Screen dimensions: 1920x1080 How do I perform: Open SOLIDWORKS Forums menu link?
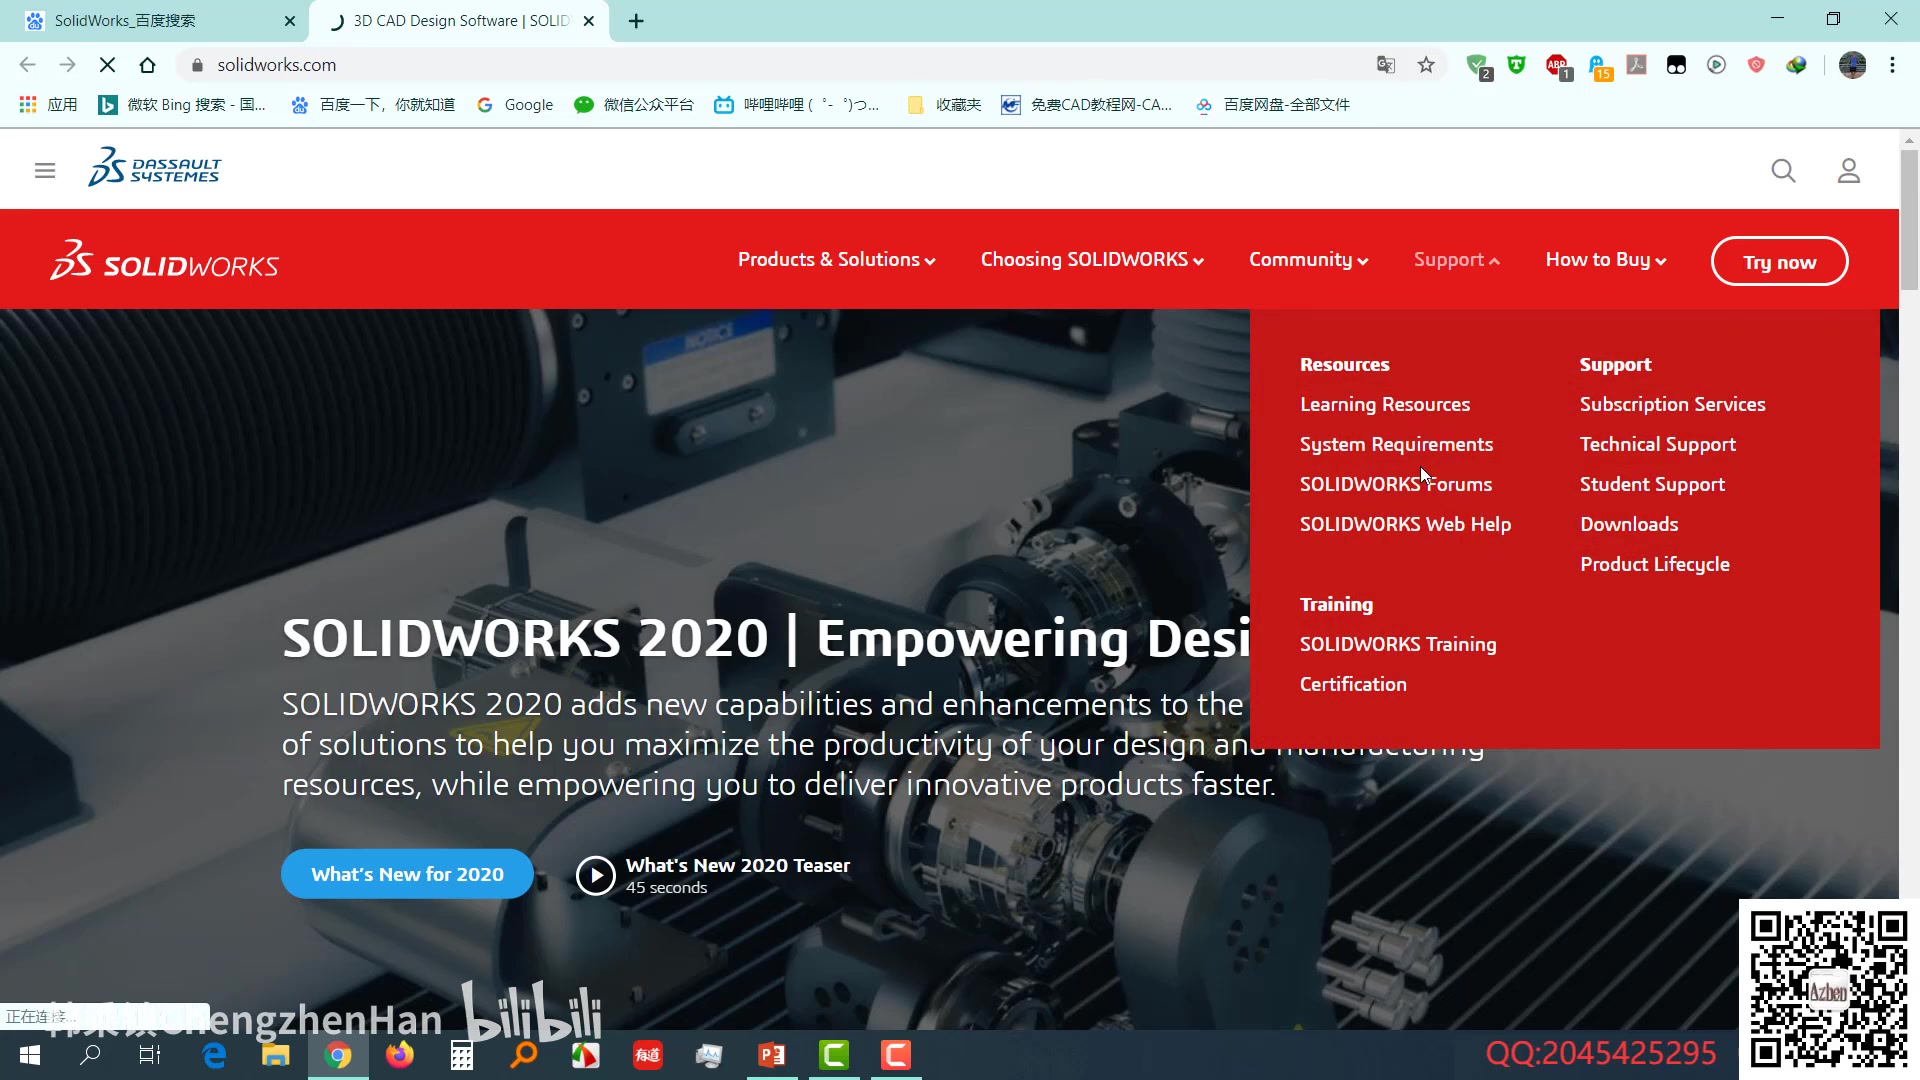click(x=1396, y=485)
